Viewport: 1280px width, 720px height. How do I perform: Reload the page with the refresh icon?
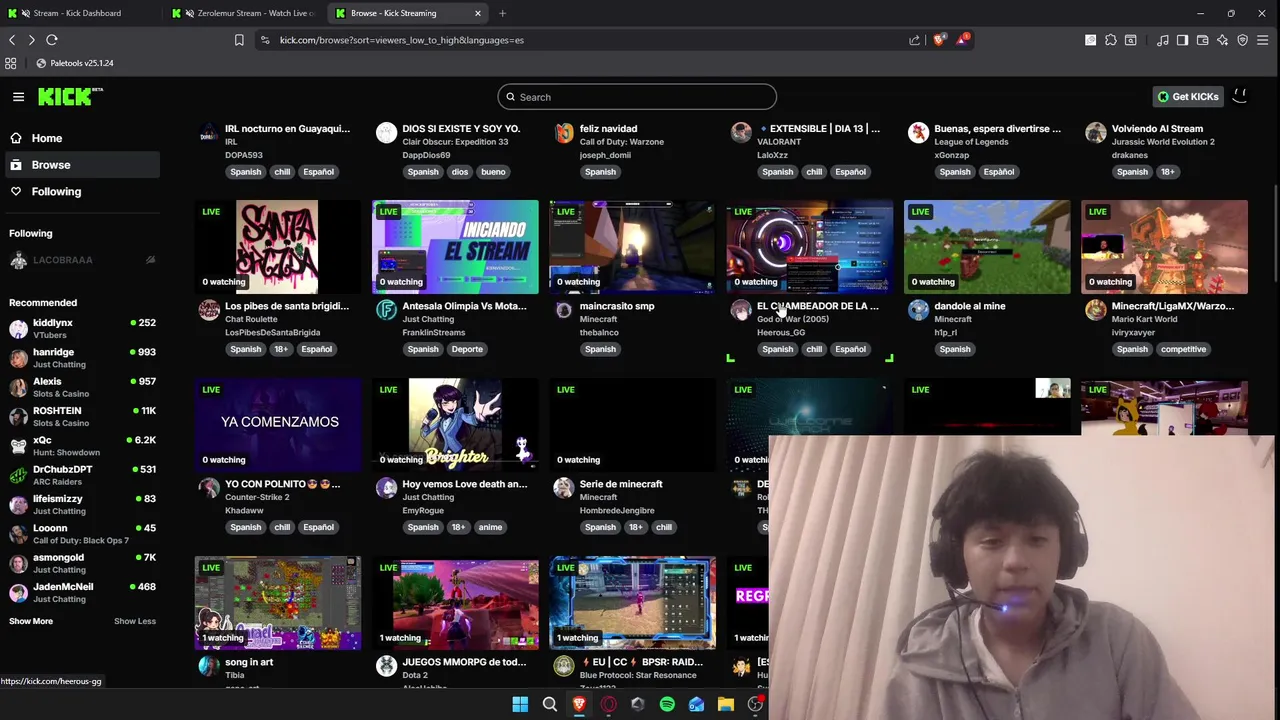[52, 40]
